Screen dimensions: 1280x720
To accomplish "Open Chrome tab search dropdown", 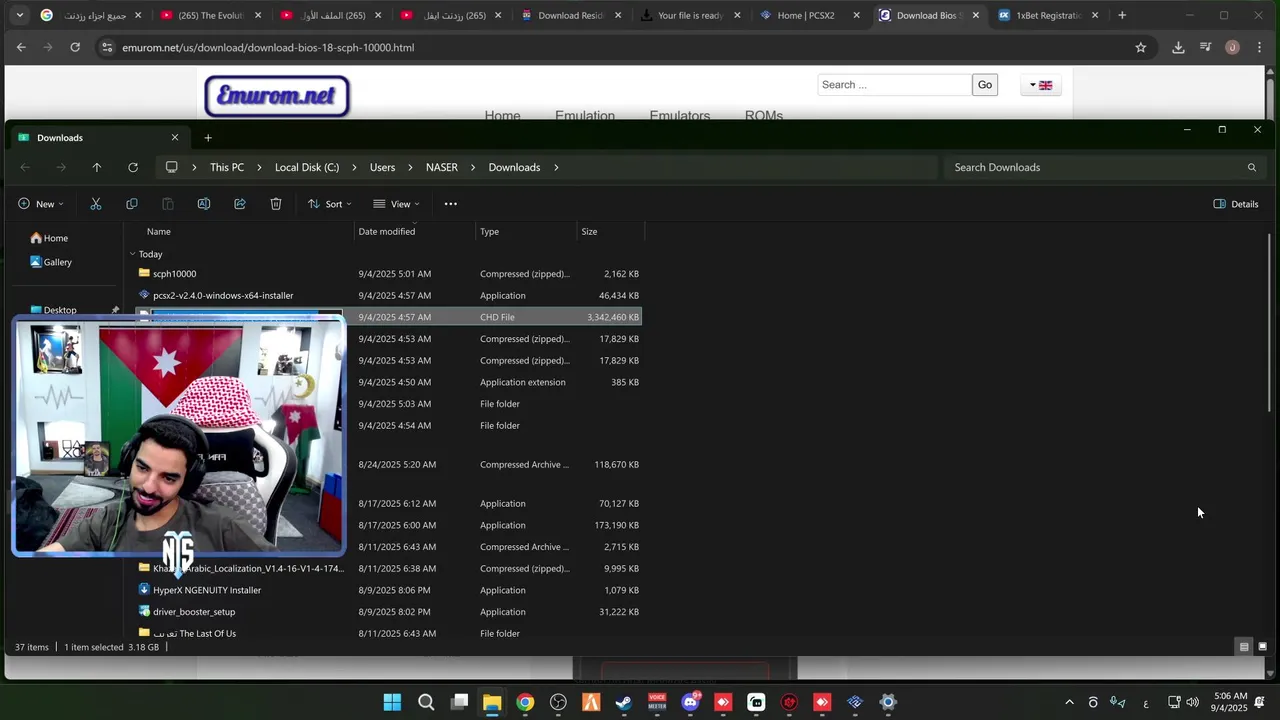I will point(19,15).
